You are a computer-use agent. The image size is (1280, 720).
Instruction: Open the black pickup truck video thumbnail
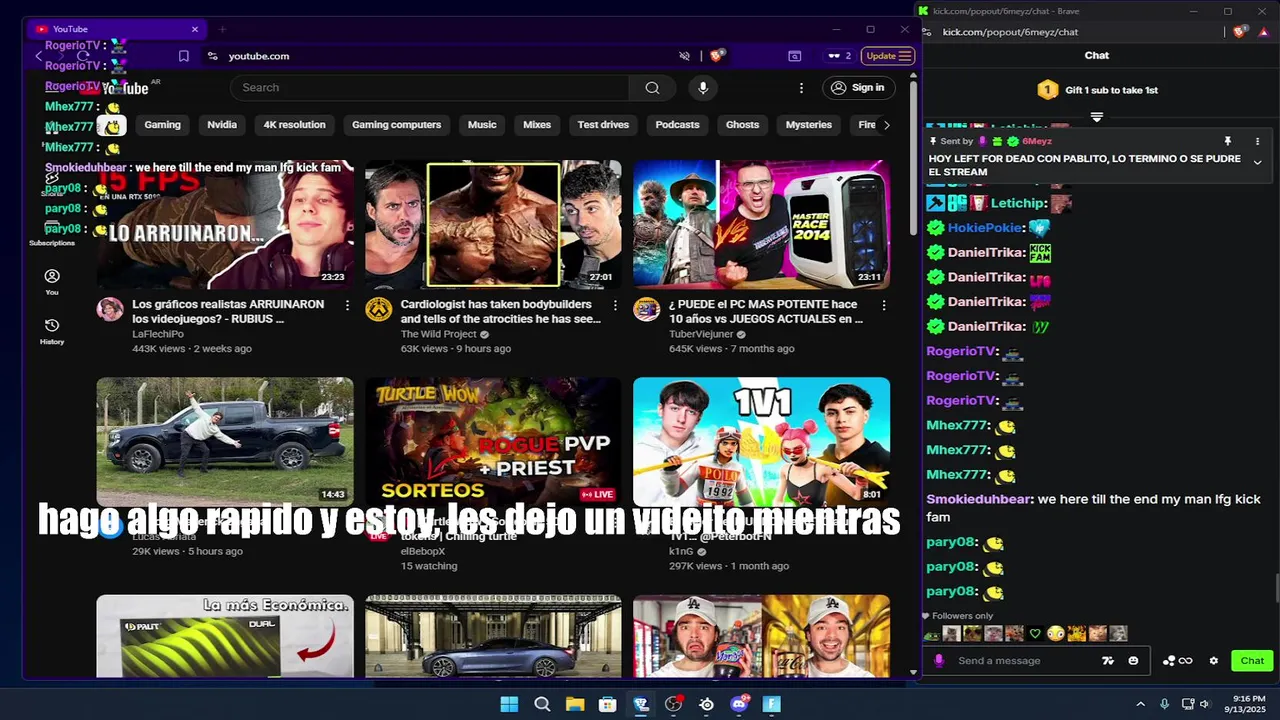point(225,441)
